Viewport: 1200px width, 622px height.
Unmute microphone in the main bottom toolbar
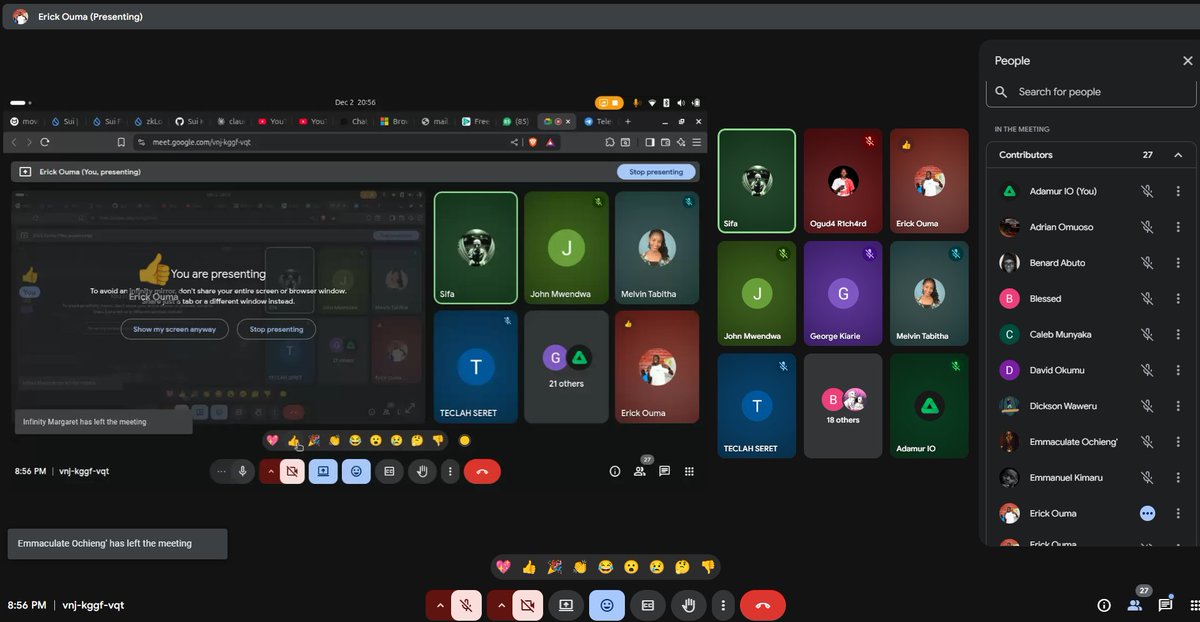pos(465,605)
